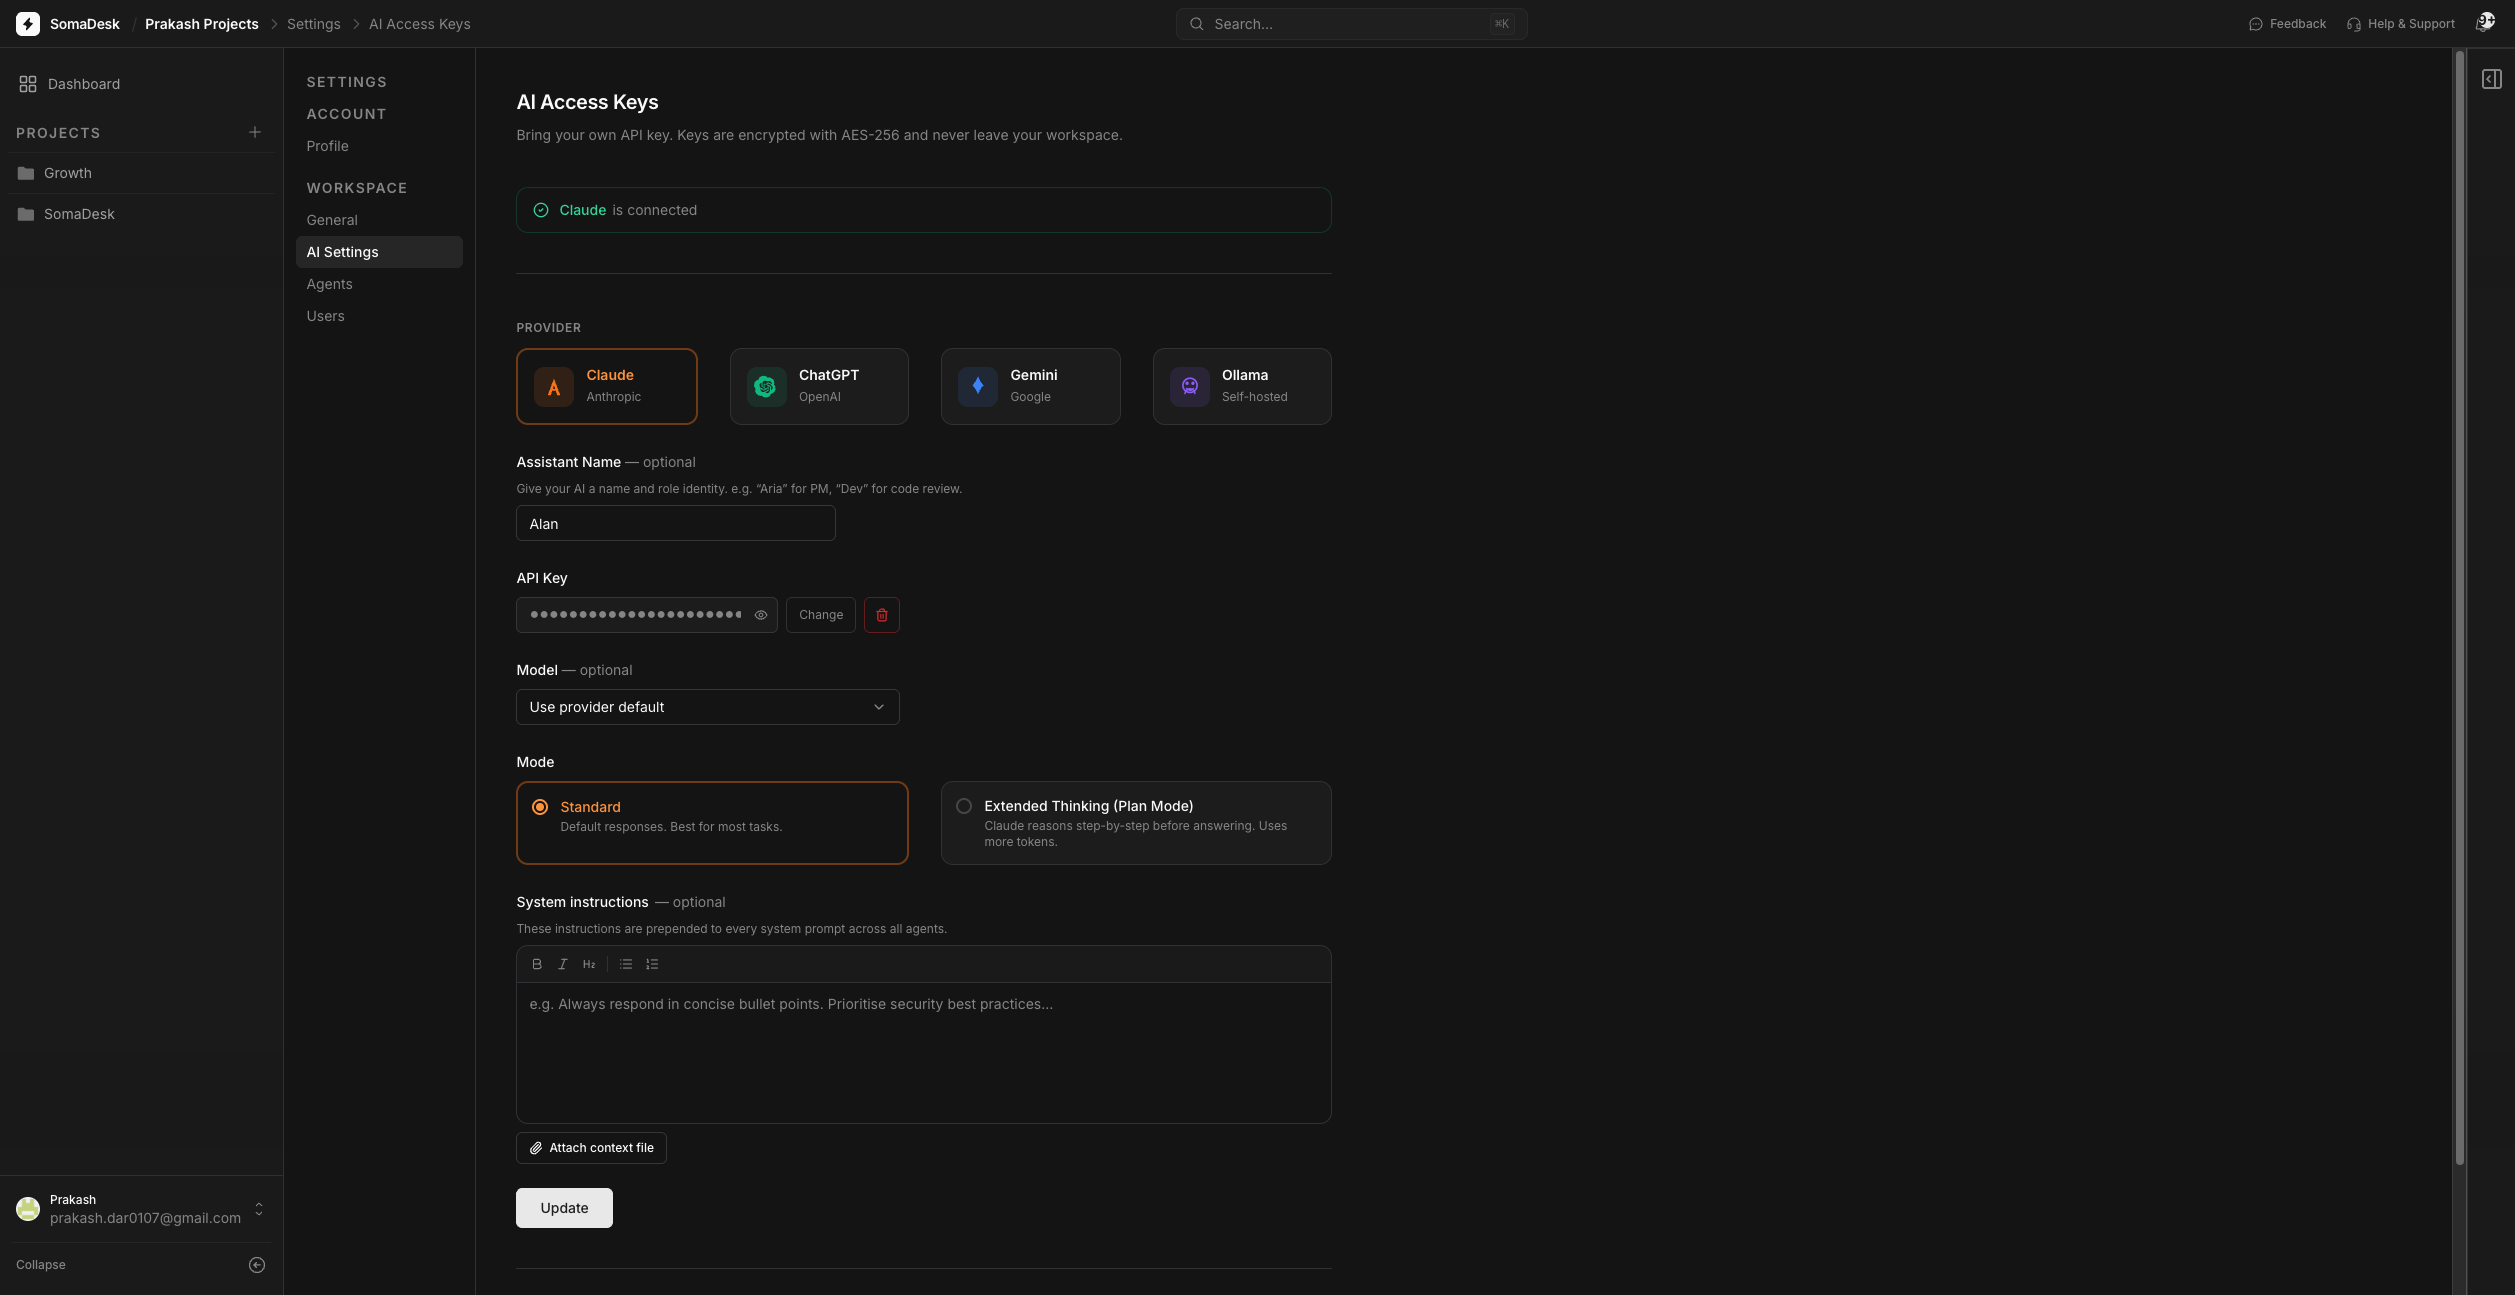Screen dimensions: 2515x1295
Task: Open the Model dropdown (Use provider default)
Action: pyautogui.click(x=708, y=707)
